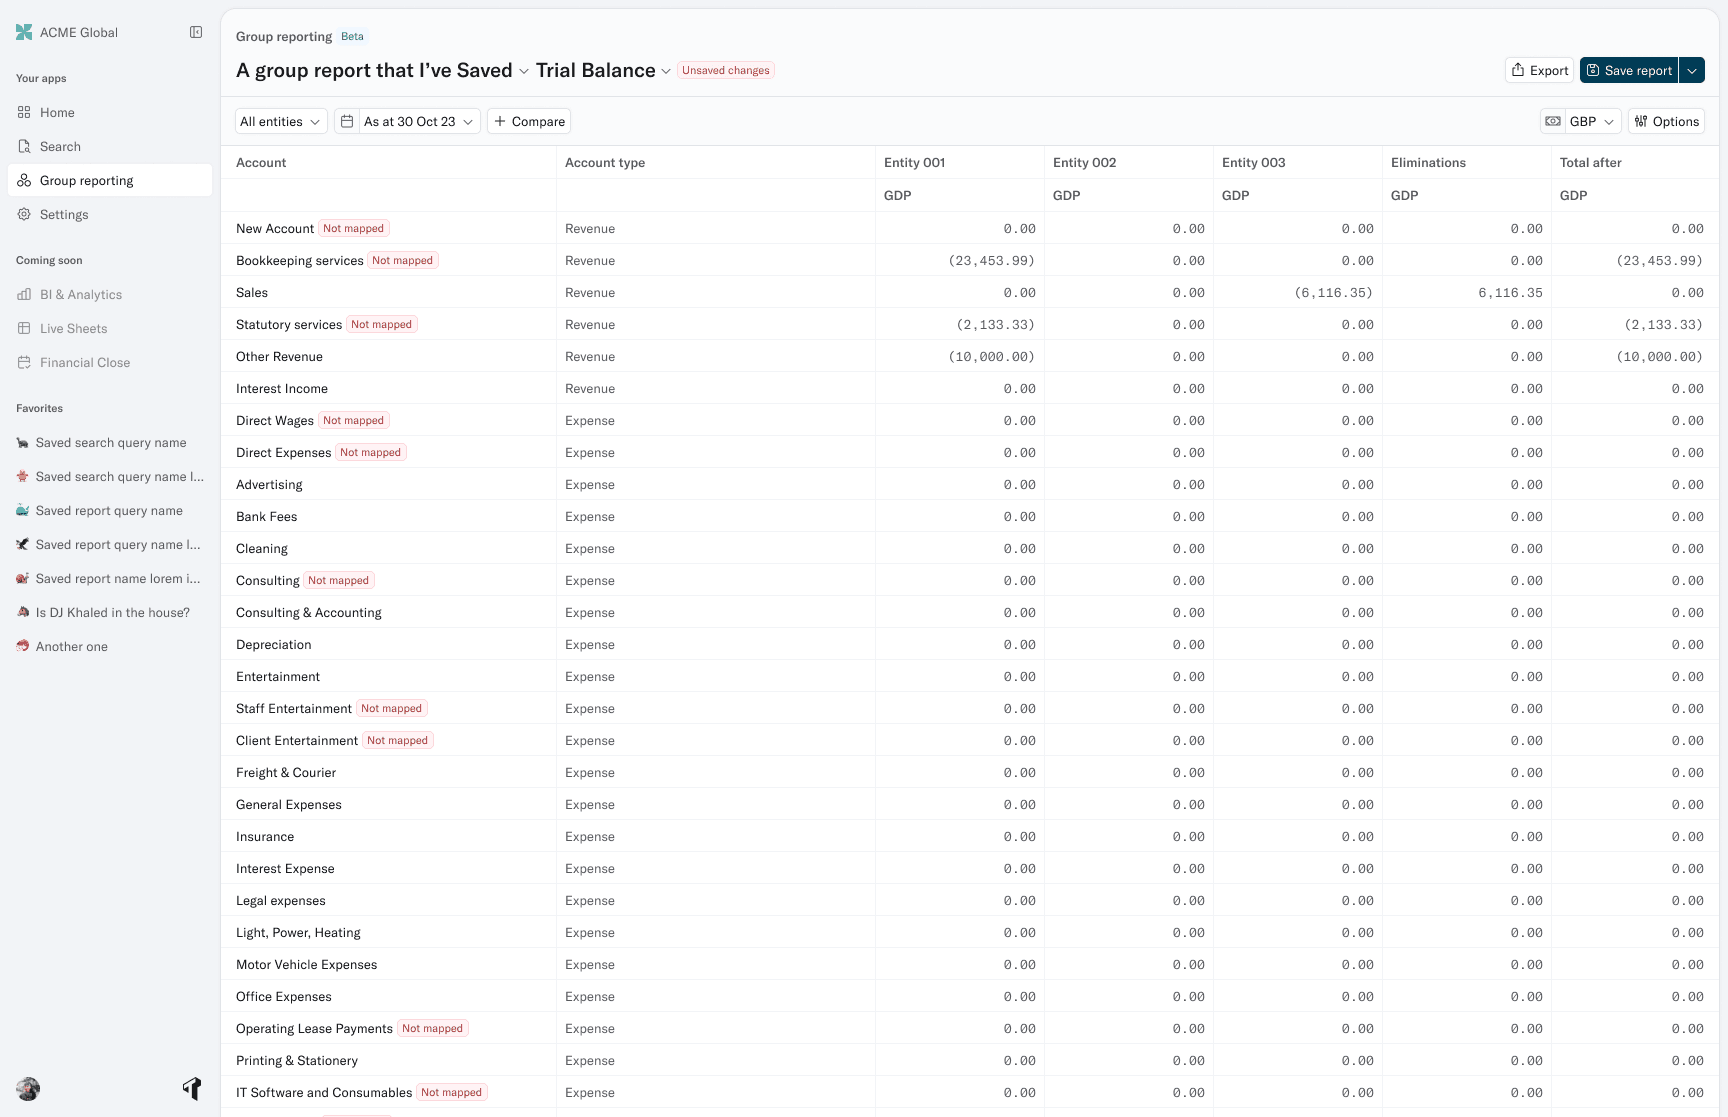The height and width of the screenshot is (1117, 1728).
Task: Open Settings from the sidebar
Action: 64,214
